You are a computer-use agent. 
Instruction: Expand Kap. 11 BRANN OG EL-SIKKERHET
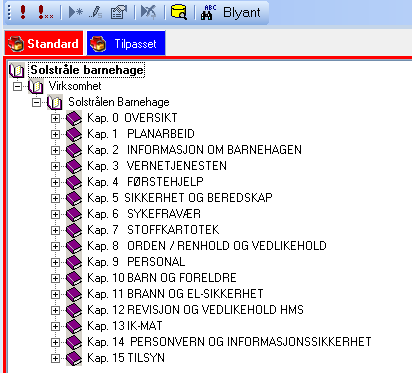point(55,294)
